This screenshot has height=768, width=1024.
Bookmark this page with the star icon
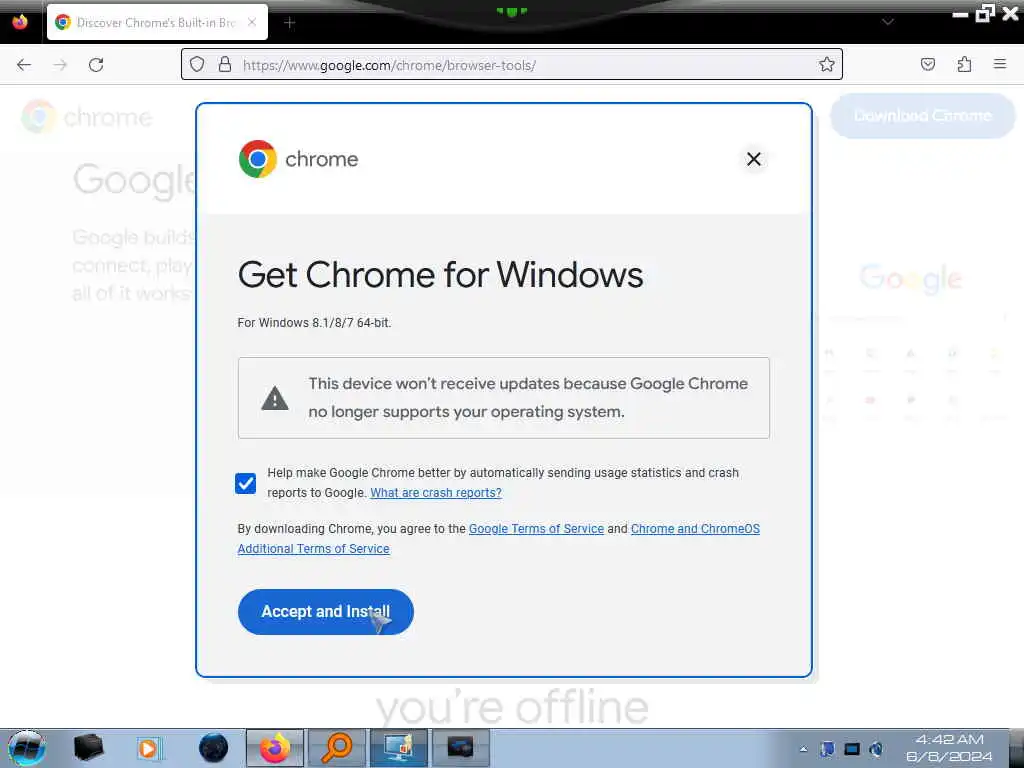[826, 65]
